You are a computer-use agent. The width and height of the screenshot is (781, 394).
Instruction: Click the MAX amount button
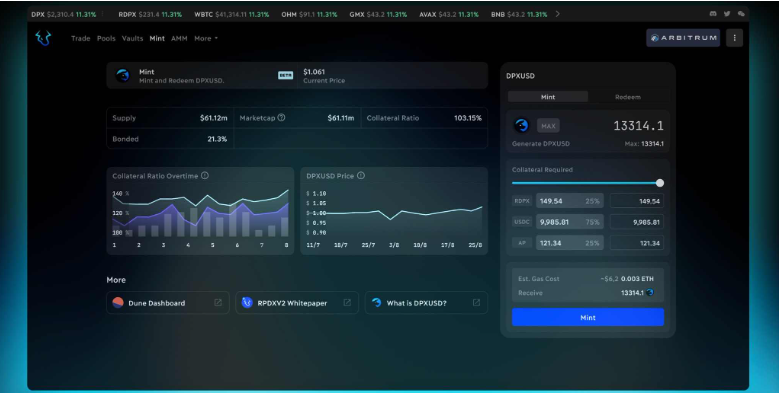tap(548, 126)
